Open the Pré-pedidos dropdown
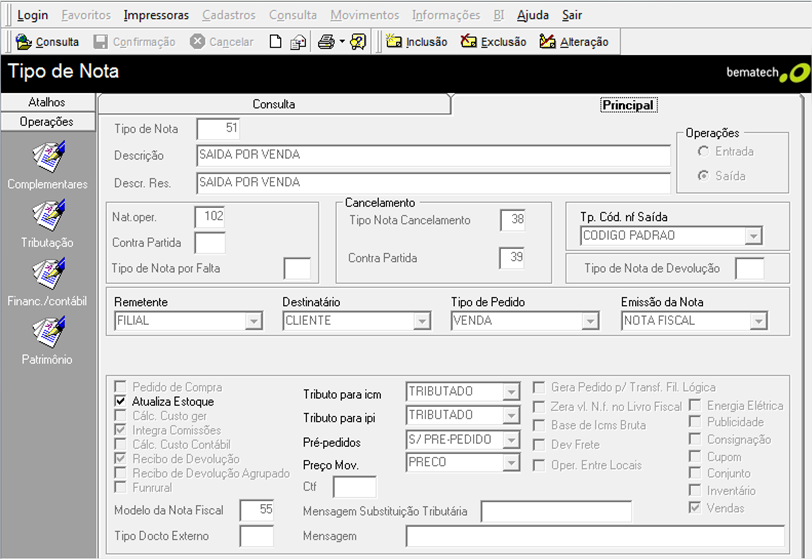 (x=511, y=440)
